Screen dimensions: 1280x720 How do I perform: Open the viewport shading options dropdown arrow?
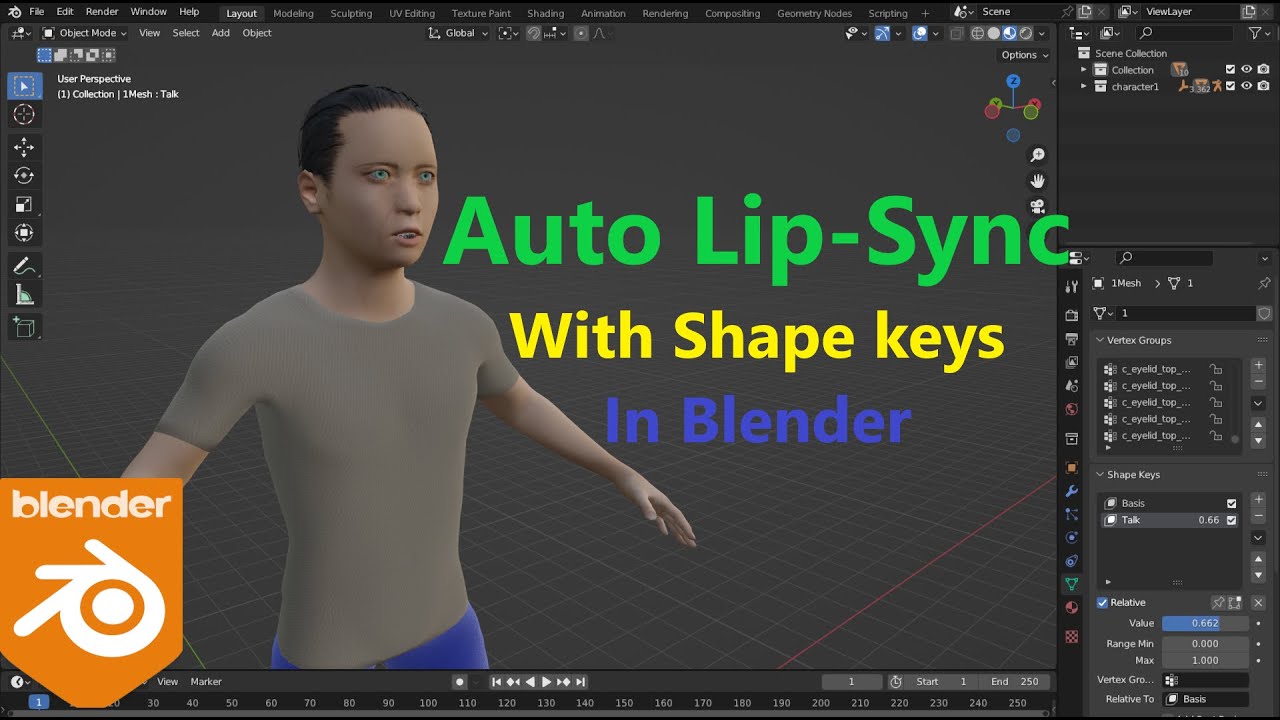[1042, 33]
